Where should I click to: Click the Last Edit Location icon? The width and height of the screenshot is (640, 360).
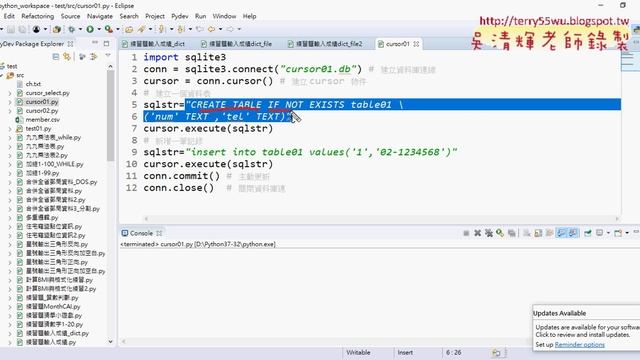pos(200,29)
